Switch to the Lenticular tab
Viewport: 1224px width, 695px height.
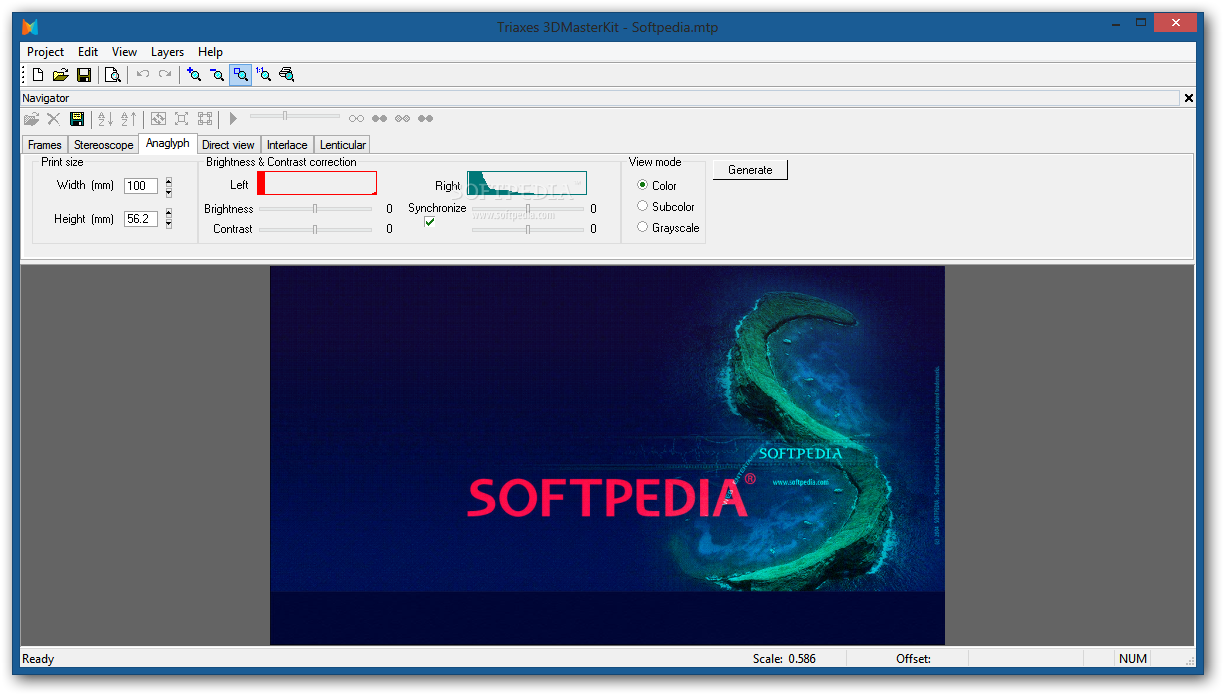[x=343, y=145]
